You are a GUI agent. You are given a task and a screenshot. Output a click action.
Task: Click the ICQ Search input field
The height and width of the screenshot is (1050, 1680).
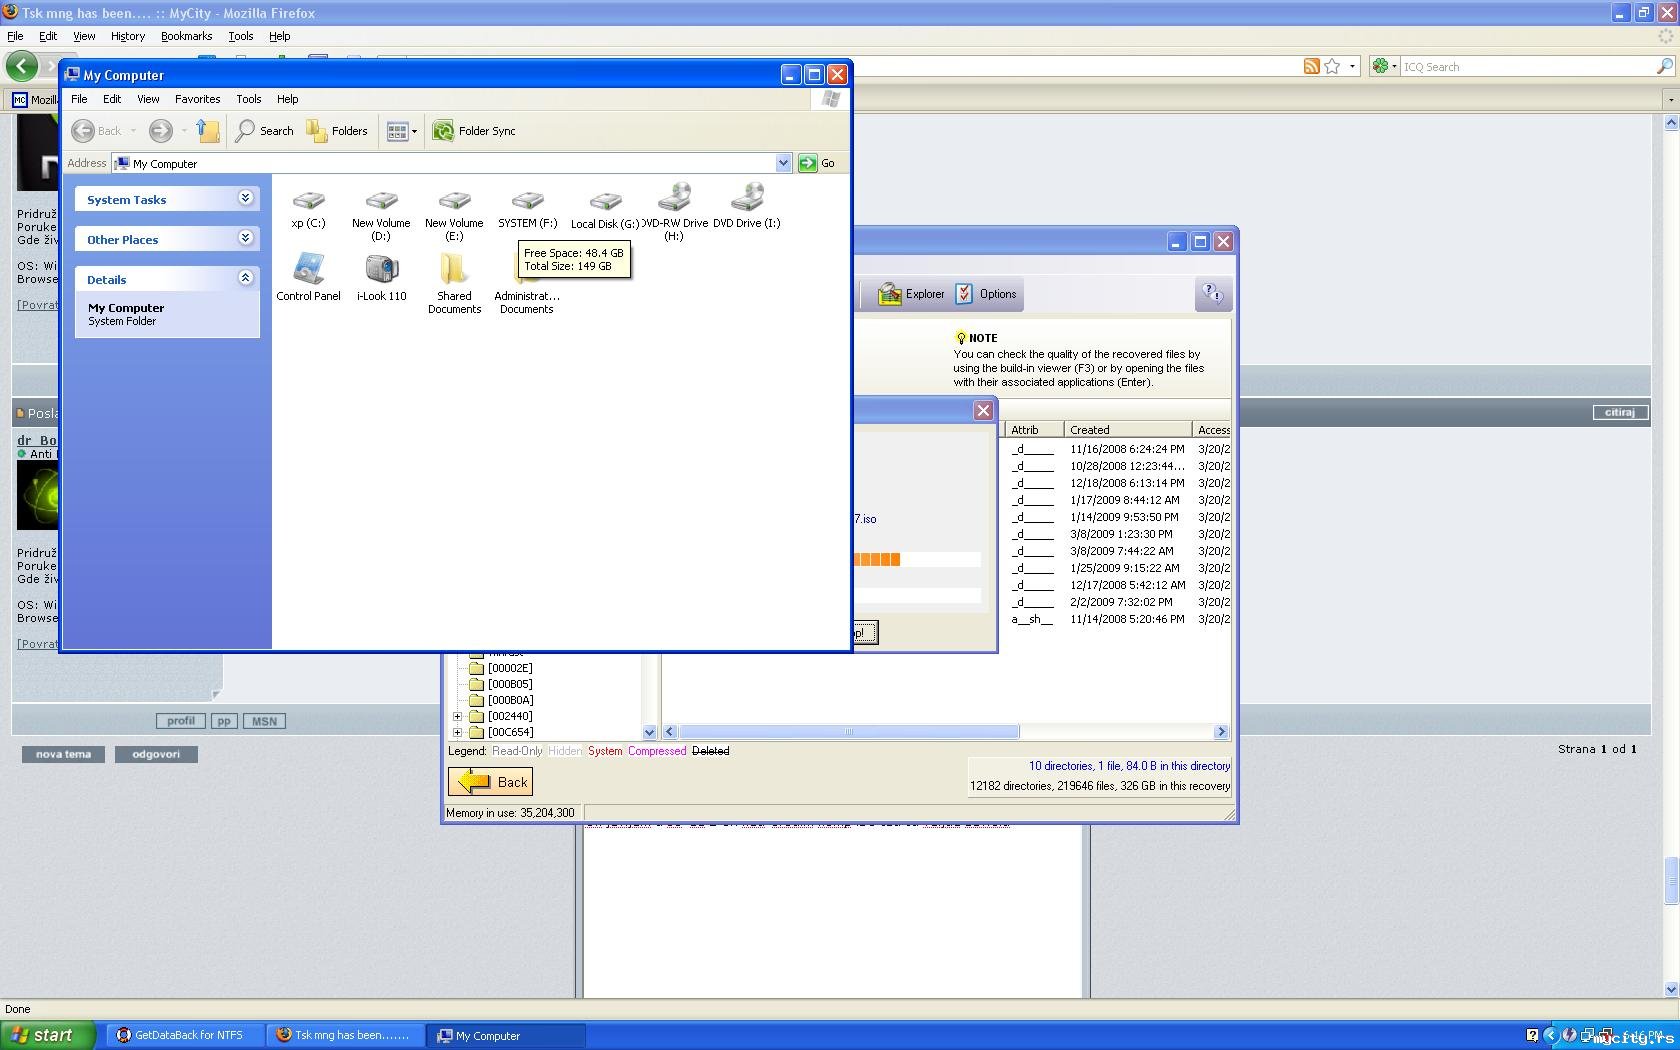[x=1528, y=67]
